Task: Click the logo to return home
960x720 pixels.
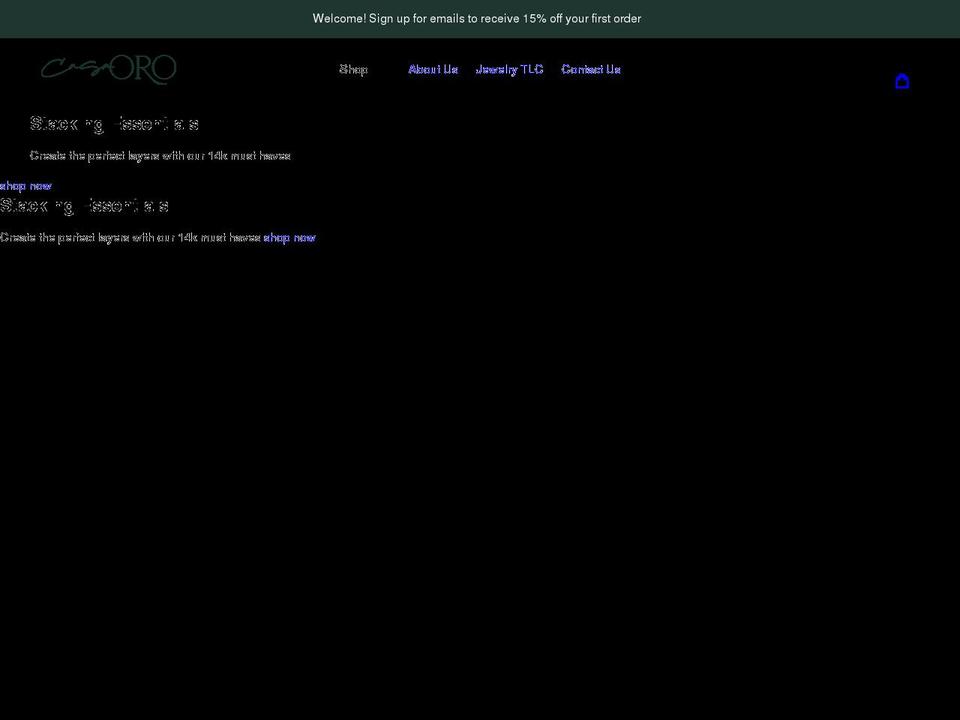Action: pos(109,68)
